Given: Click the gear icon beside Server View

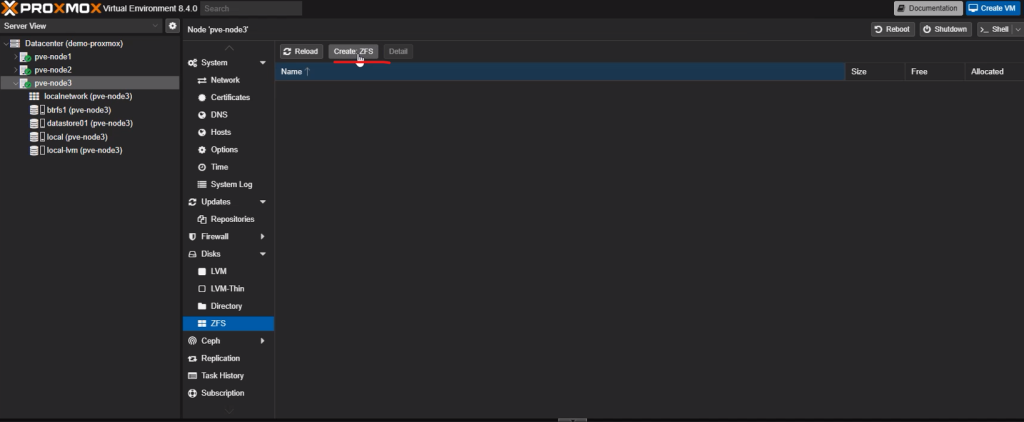Looking at the screenshot, I should coord(172,26).
